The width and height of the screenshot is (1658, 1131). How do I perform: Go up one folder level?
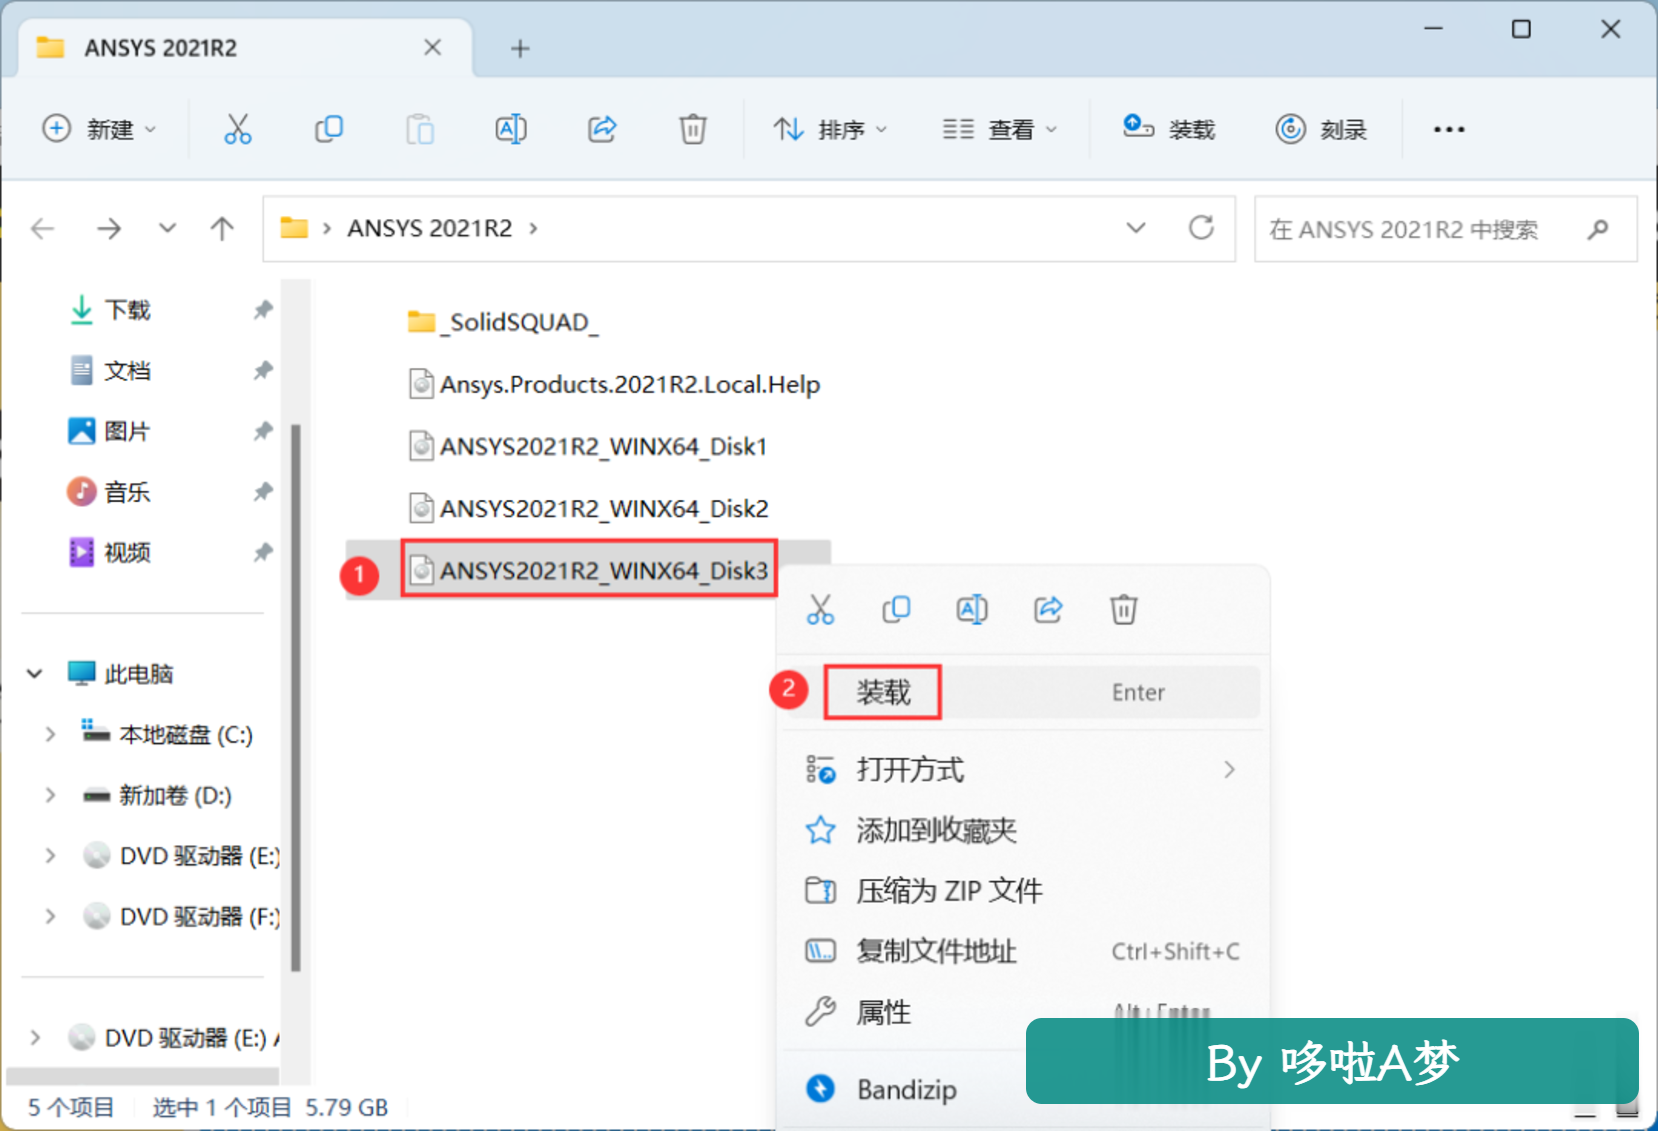(x=222, y=229)
